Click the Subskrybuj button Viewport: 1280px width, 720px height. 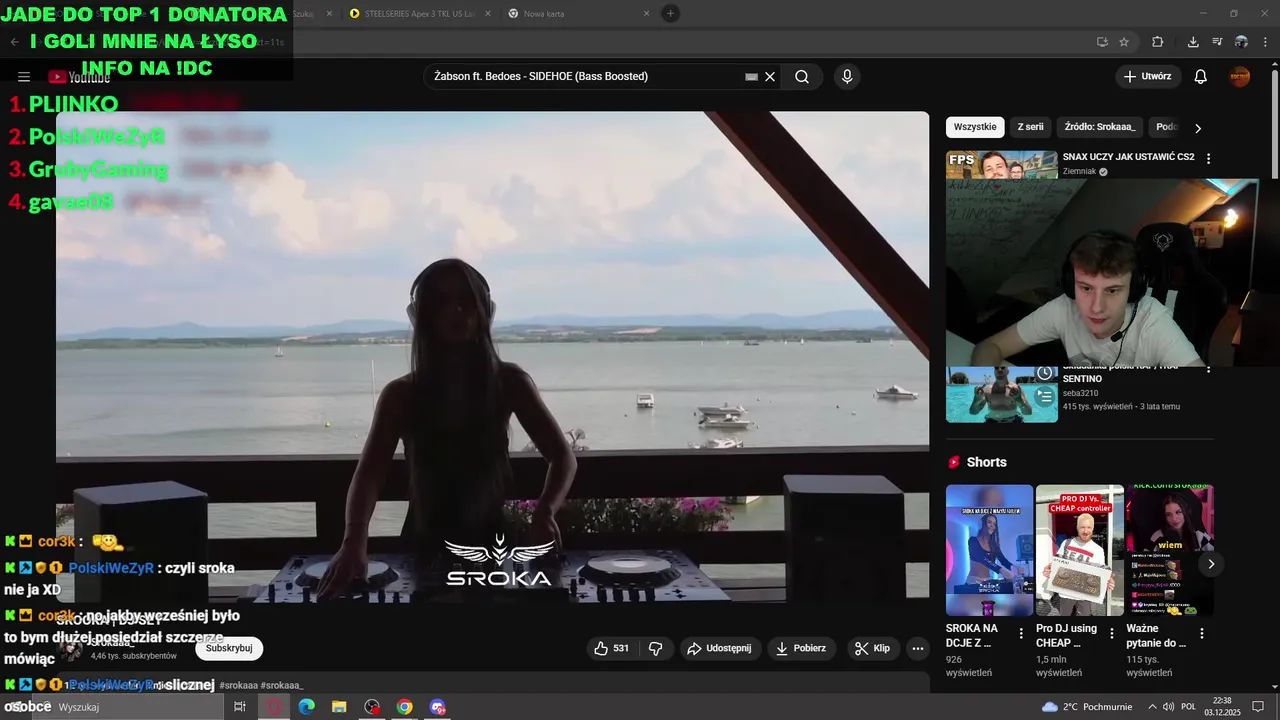(229, 648)
